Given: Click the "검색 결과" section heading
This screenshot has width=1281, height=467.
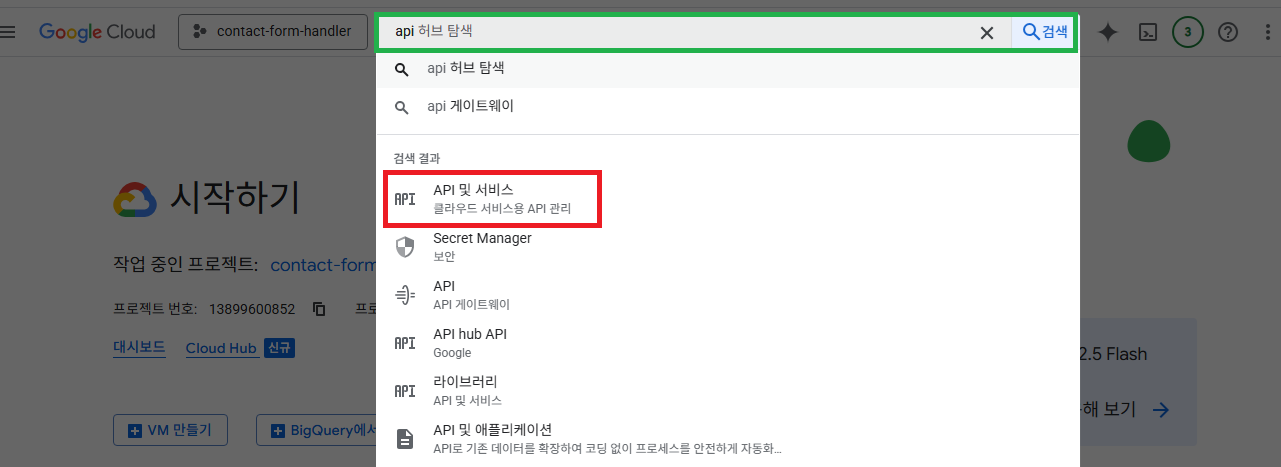Looking at the screenshot, I should pos(416,158).
